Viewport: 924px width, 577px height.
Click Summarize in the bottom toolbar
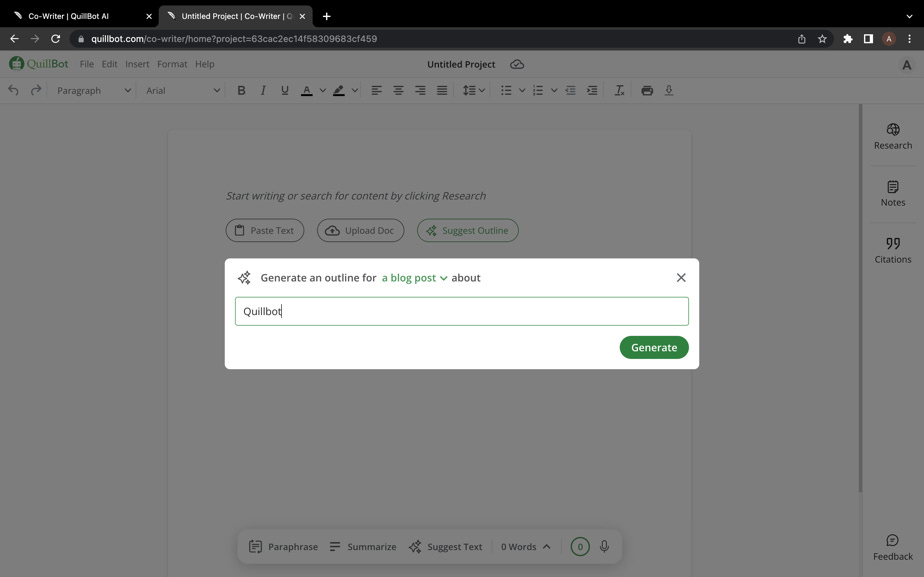point(362,546)
